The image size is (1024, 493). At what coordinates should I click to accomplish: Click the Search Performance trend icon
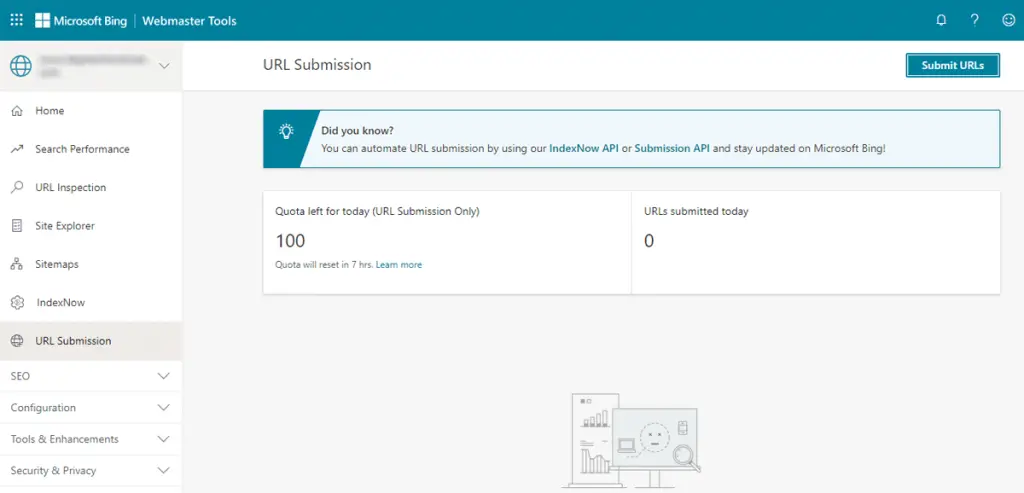pyautogui.click(x=18, y=150)
